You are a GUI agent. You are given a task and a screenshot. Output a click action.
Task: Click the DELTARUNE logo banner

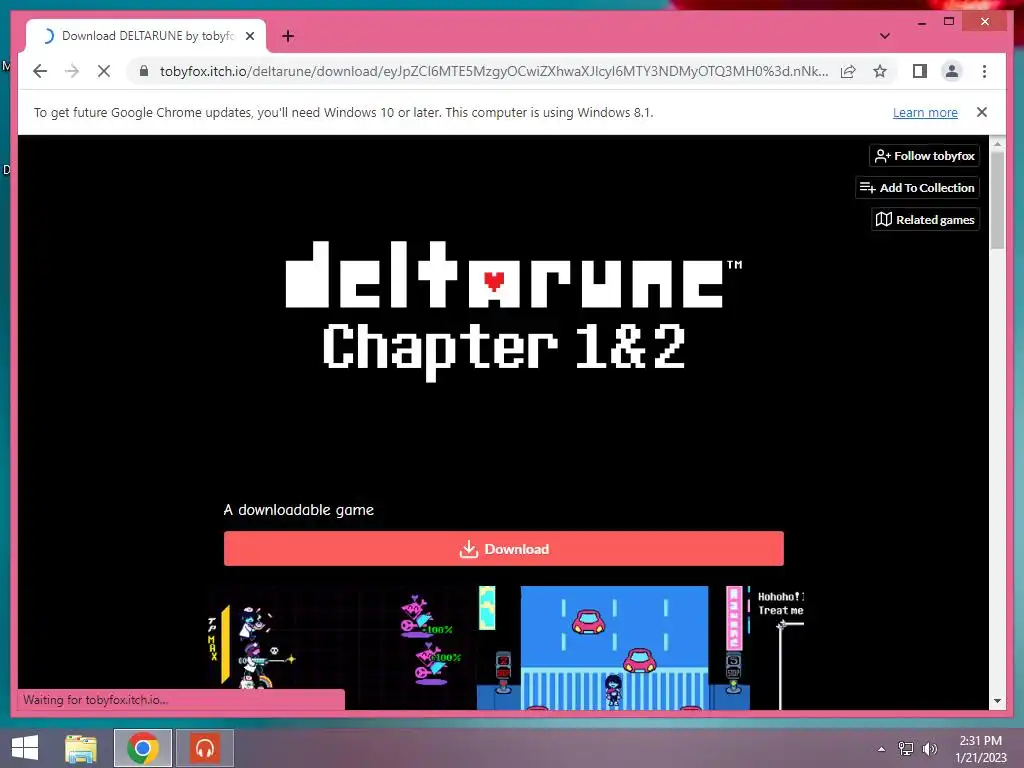point(512,310)
